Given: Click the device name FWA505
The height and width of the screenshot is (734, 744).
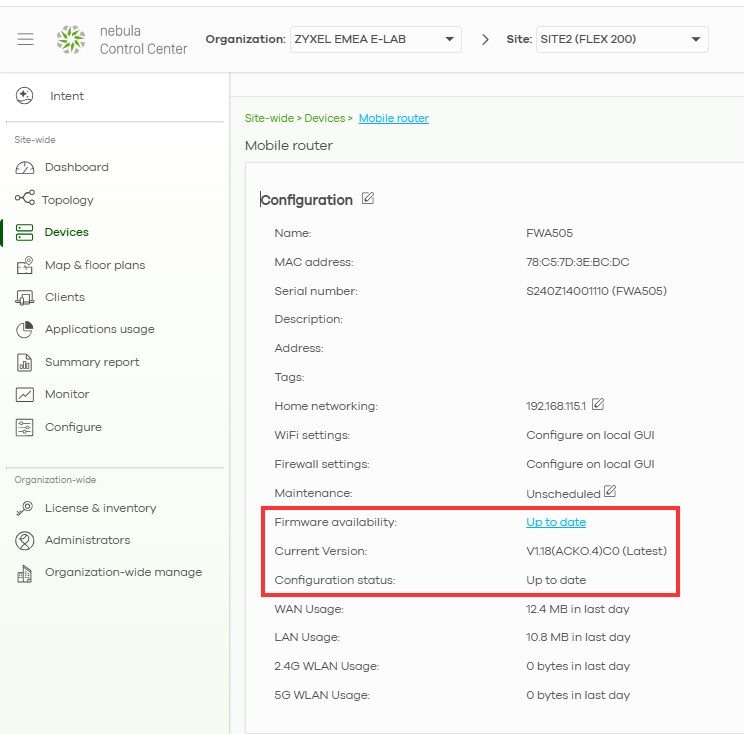Looking at the screenshot, I should [549, 233].
